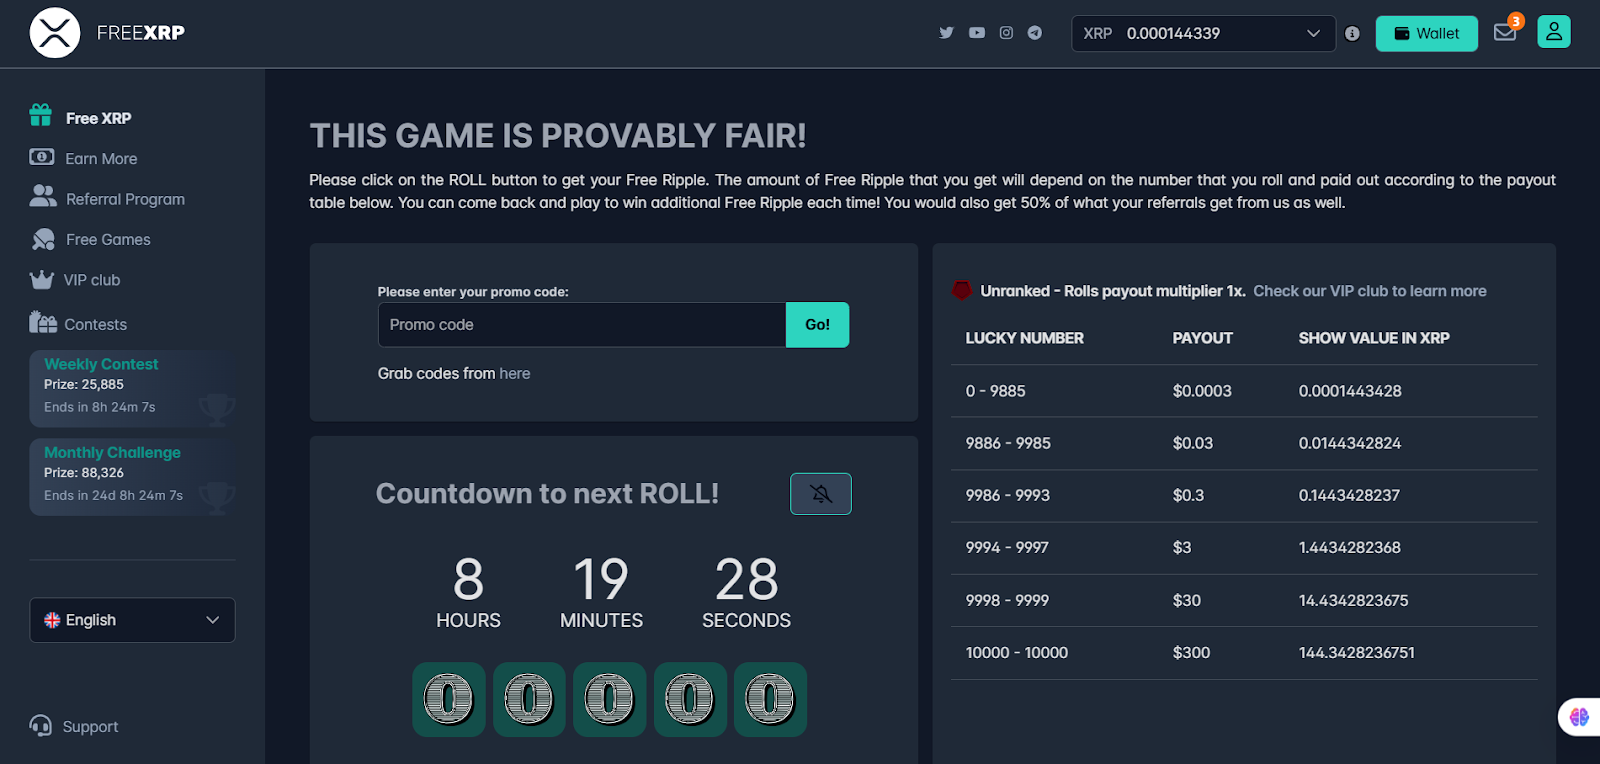Open VIP club menu item
Screen dimensions: 1600x764
92,280
